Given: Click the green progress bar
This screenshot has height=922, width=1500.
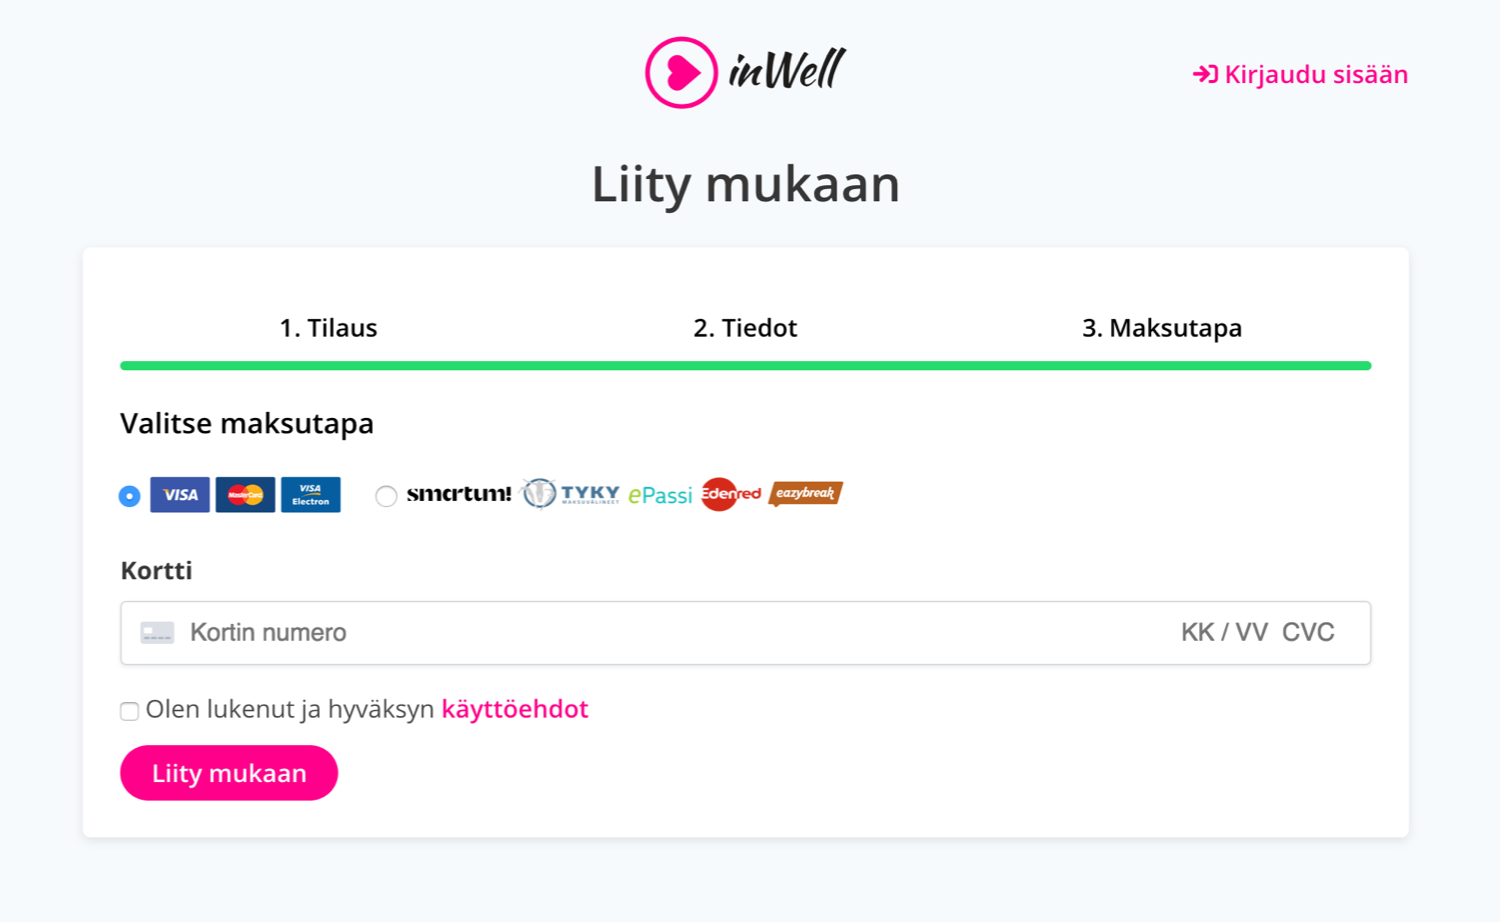Looking at the screenshot, I should 745,366.
